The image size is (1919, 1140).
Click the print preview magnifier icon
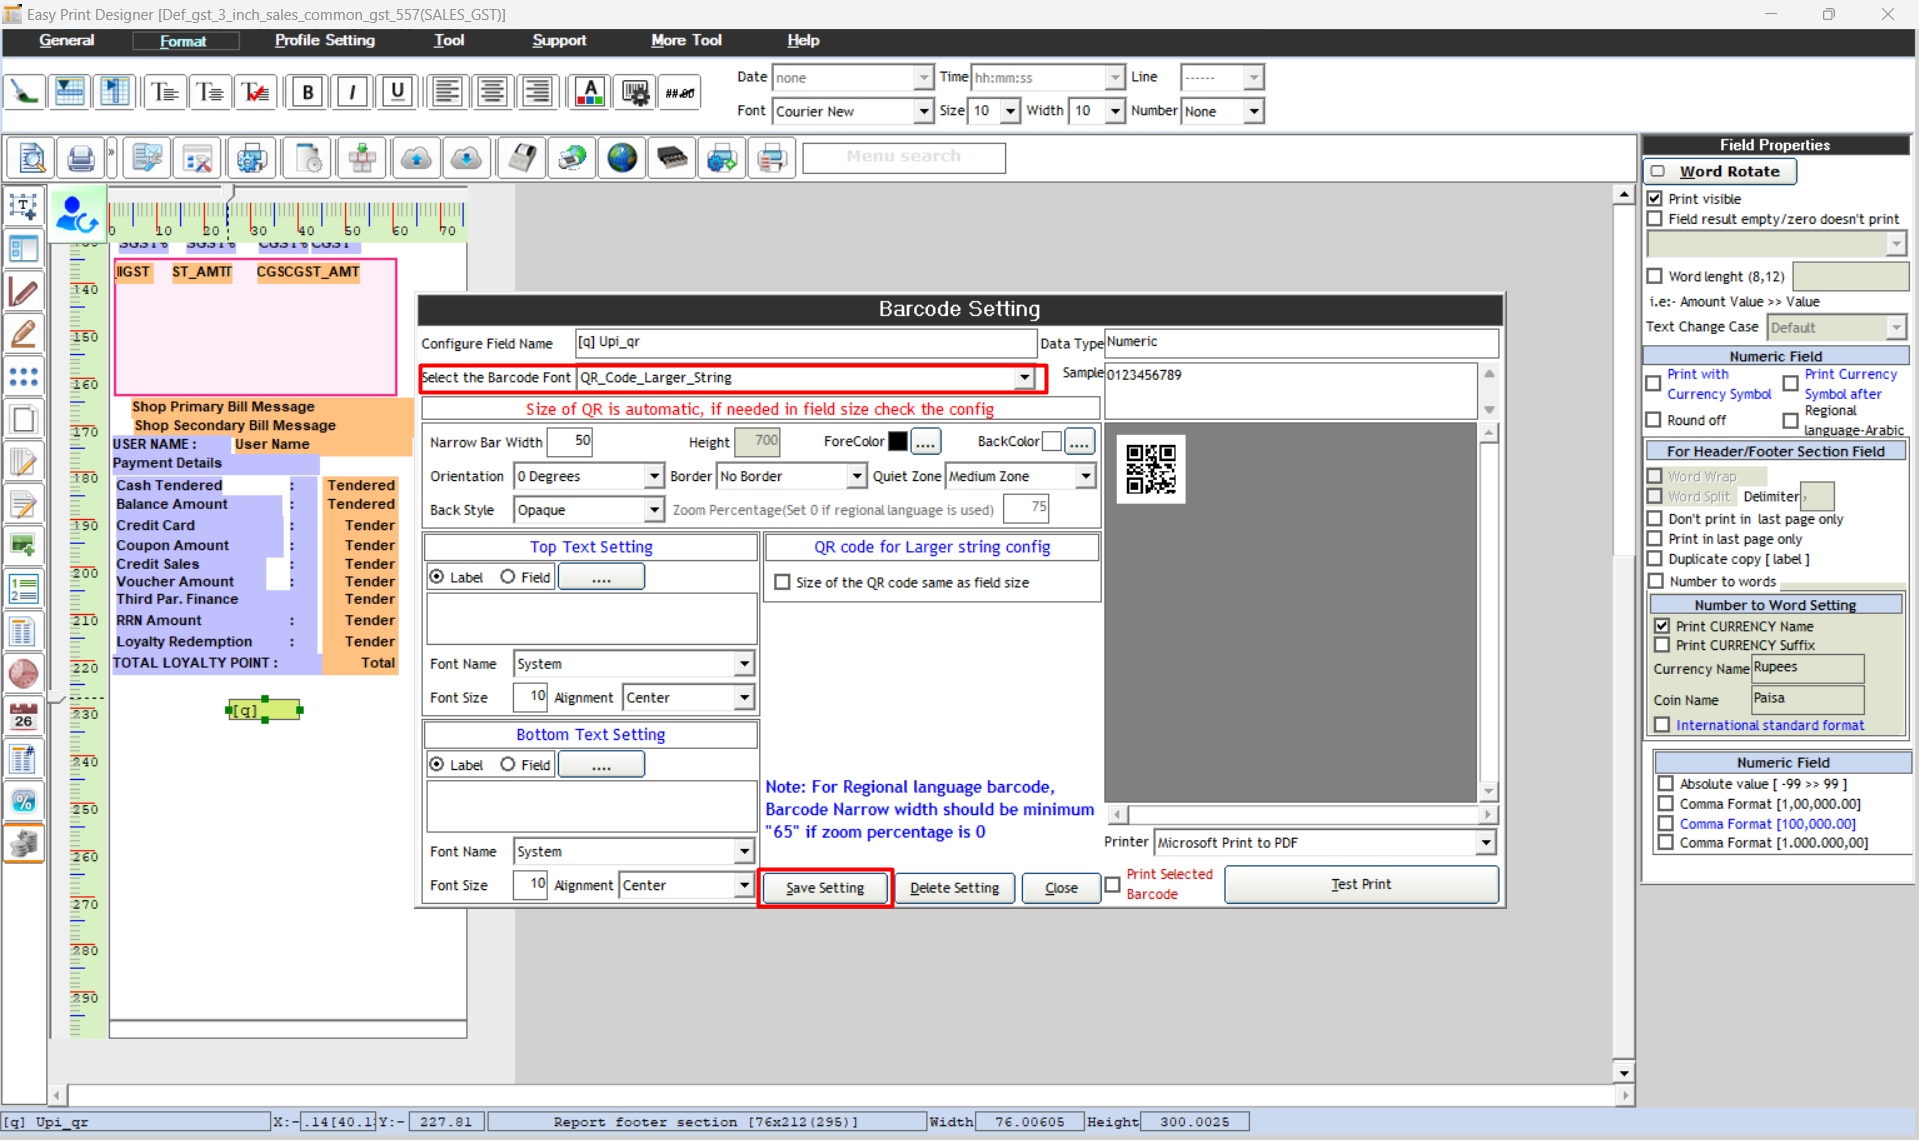pos(31,158)
